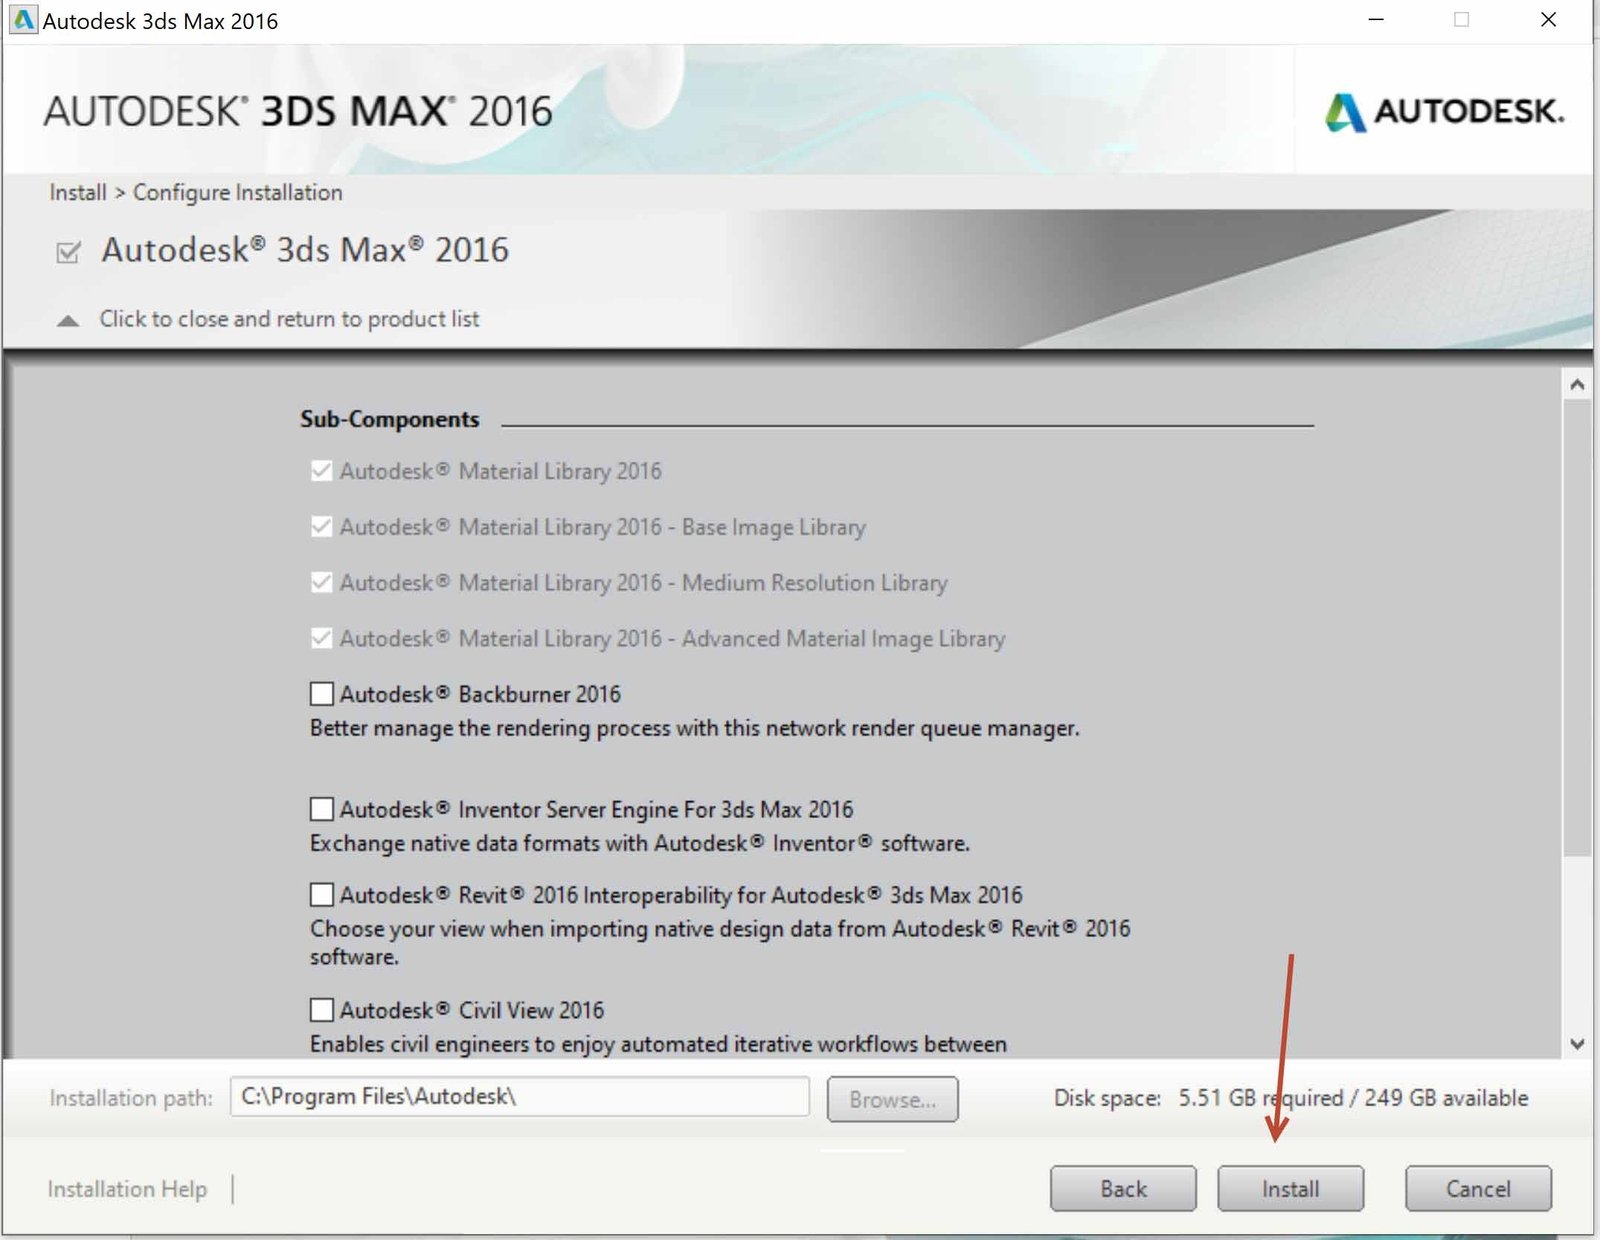
Task: Enable Inventor Server Engine For 3ds Max
Action: point(320,809)
